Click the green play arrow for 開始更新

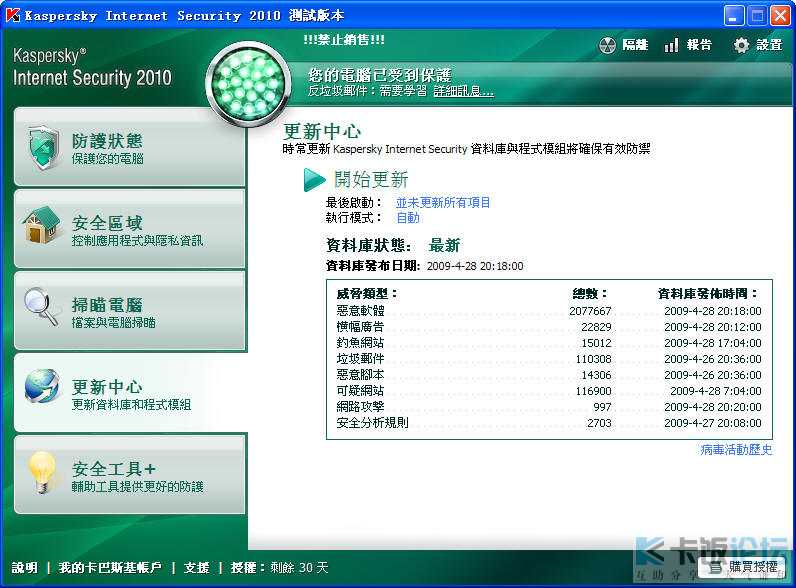click(314, 180)
